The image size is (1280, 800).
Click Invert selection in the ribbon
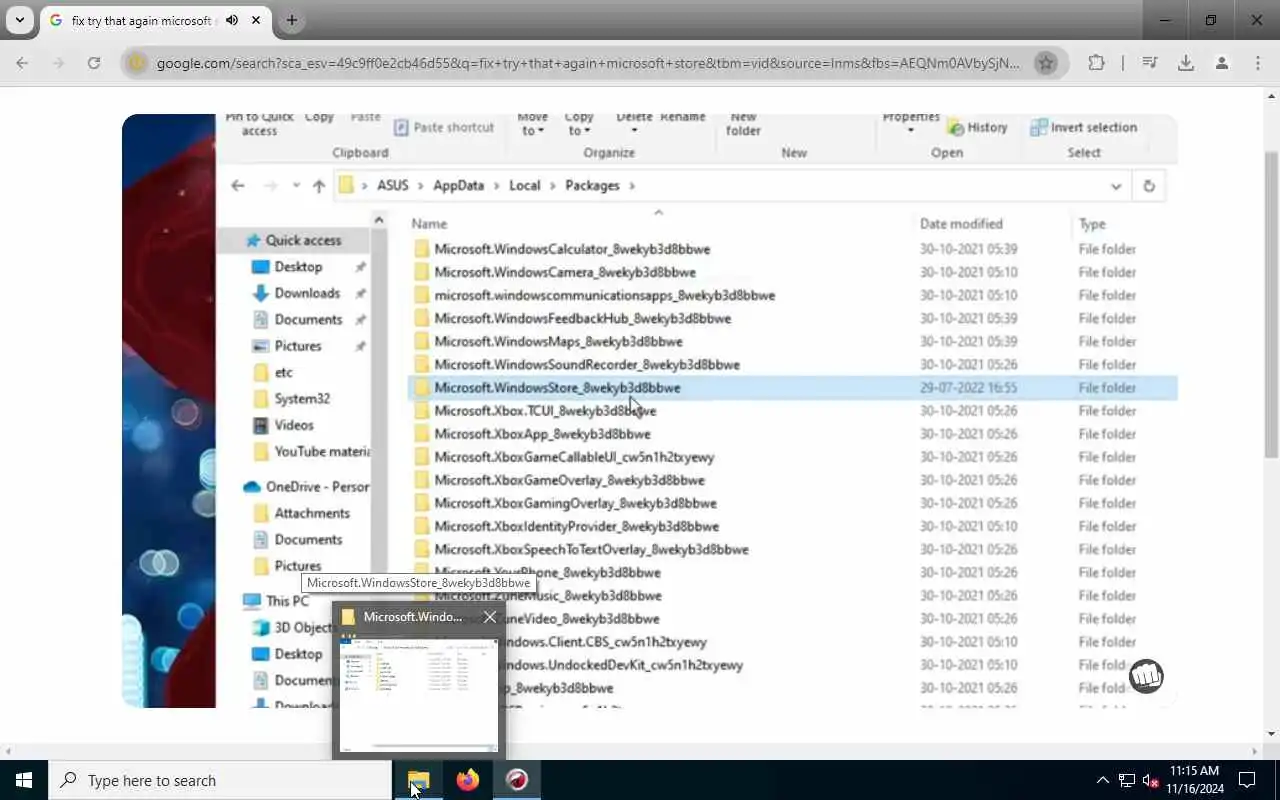pos(1084,127)
